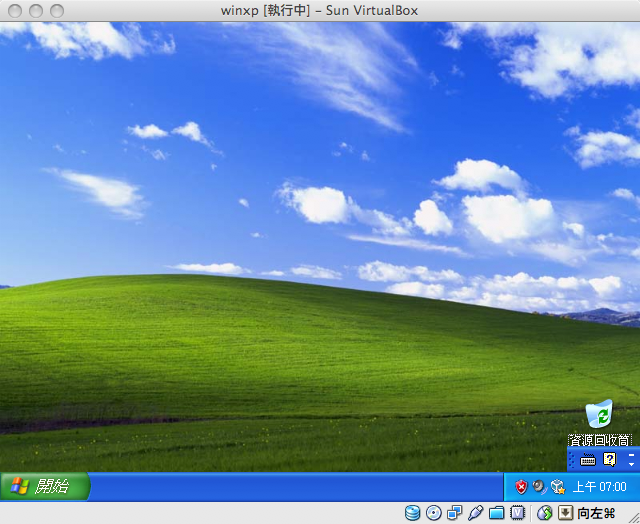Click the speaker volume tray icon

[x=539, y=486]
